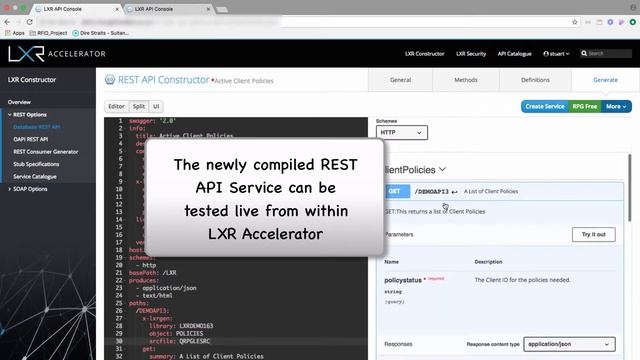Open the stuart user dropdown

[556, 53]
